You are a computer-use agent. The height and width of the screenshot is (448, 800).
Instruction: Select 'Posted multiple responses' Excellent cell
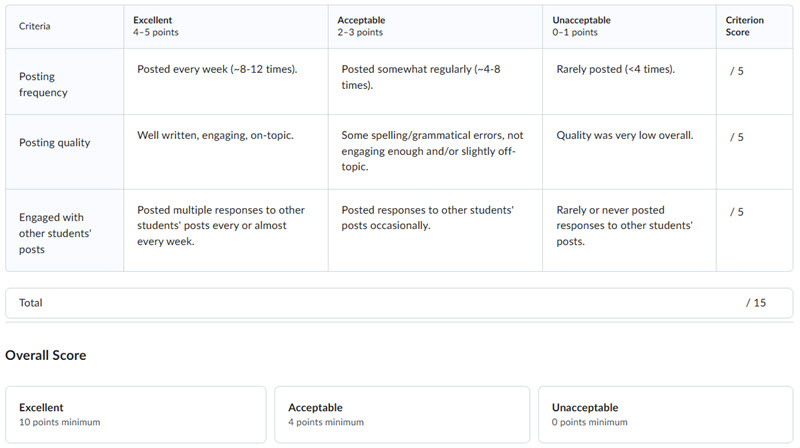point(226,229)
